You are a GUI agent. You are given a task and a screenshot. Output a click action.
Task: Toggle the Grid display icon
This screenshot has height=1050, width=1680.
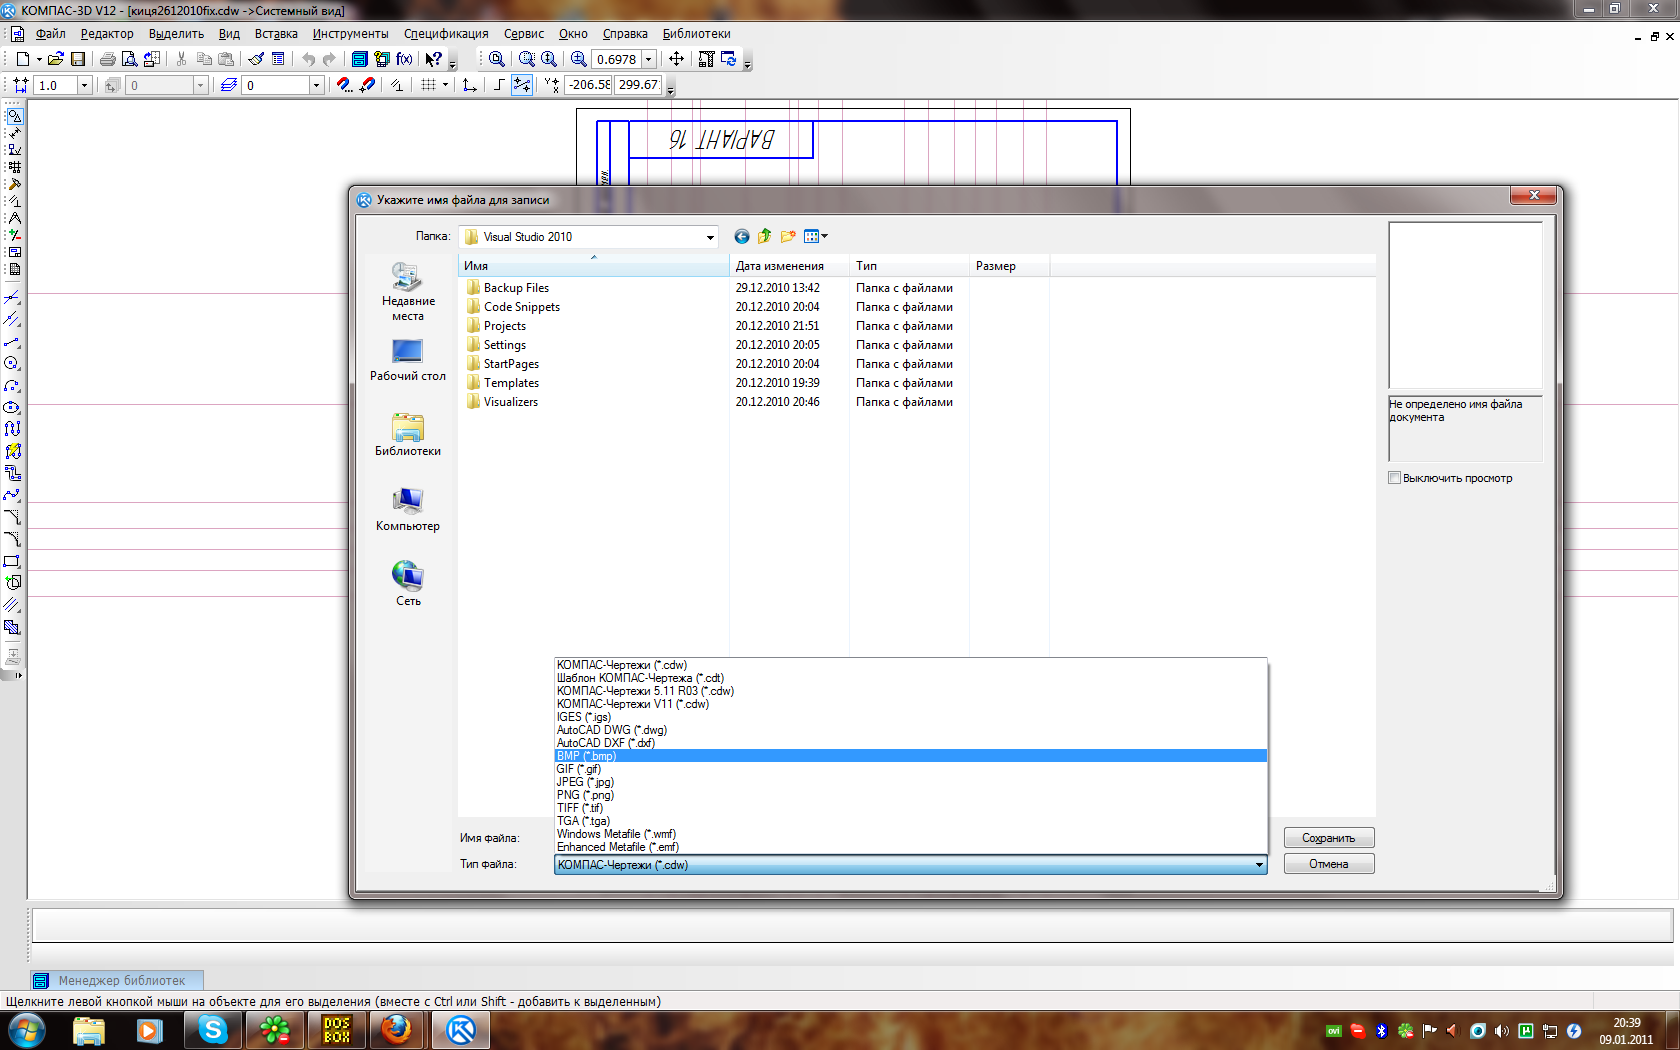click(428, 85)
